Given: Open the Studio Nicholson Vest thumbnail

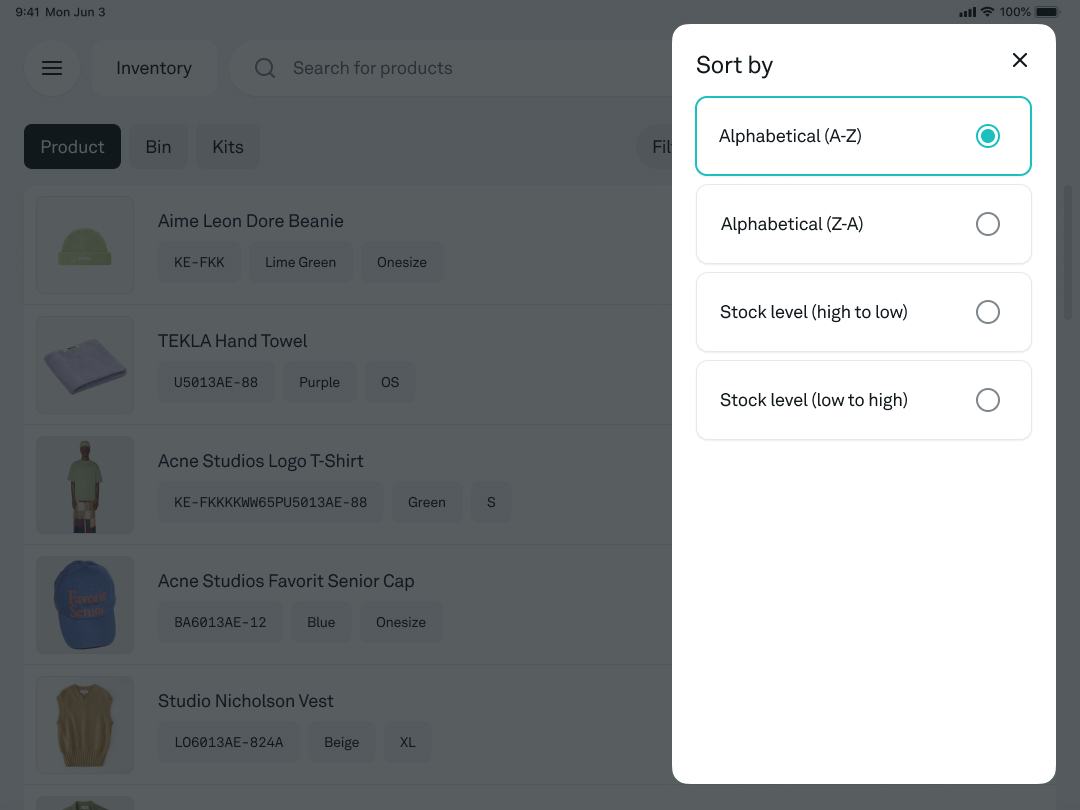Looking at the screenshot, I should [85, 725].
